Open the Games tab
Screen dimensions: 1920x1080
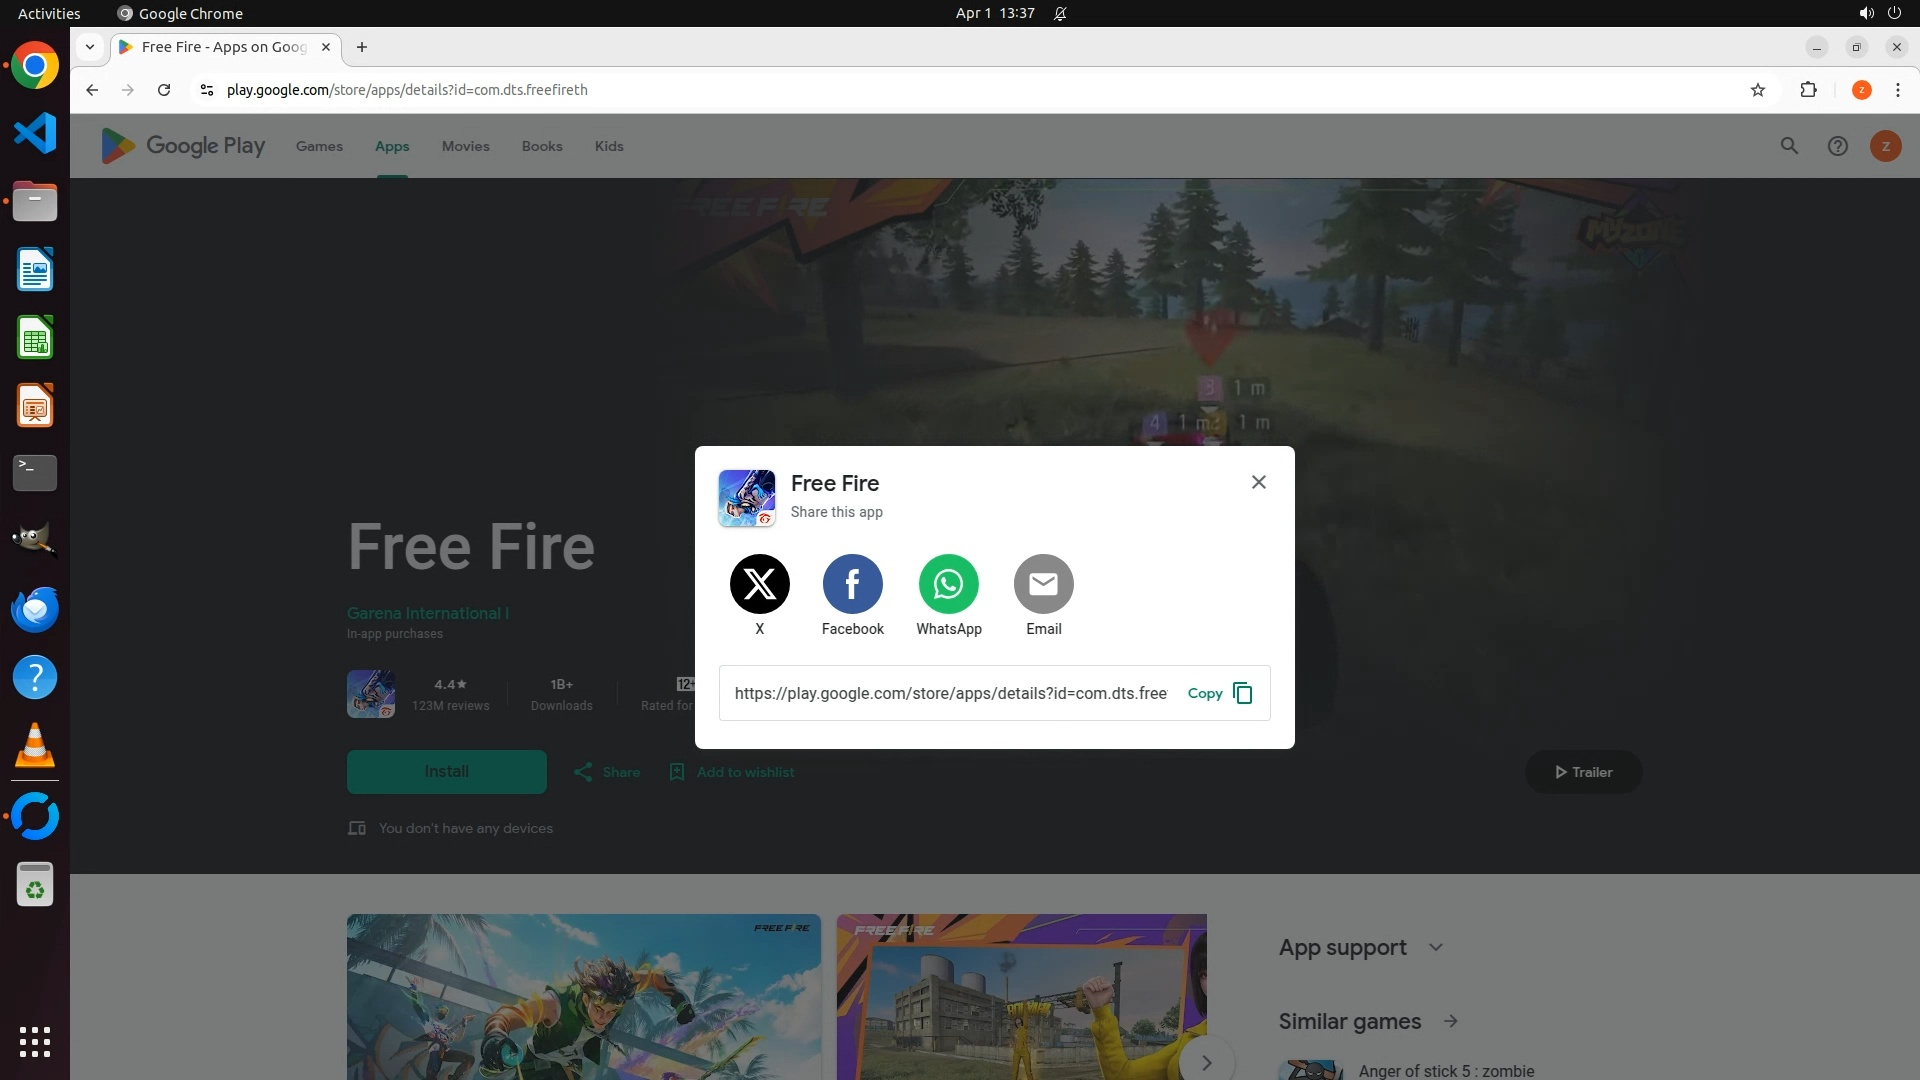319,146
